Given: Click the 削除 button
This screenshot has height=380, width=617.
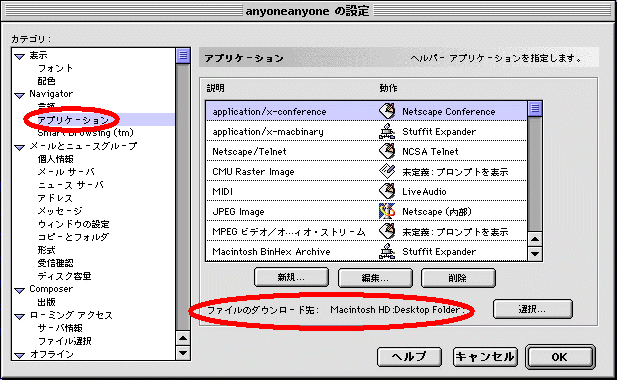Looking at the screenshot, I should pyautogui.click(x=458, y=278).
